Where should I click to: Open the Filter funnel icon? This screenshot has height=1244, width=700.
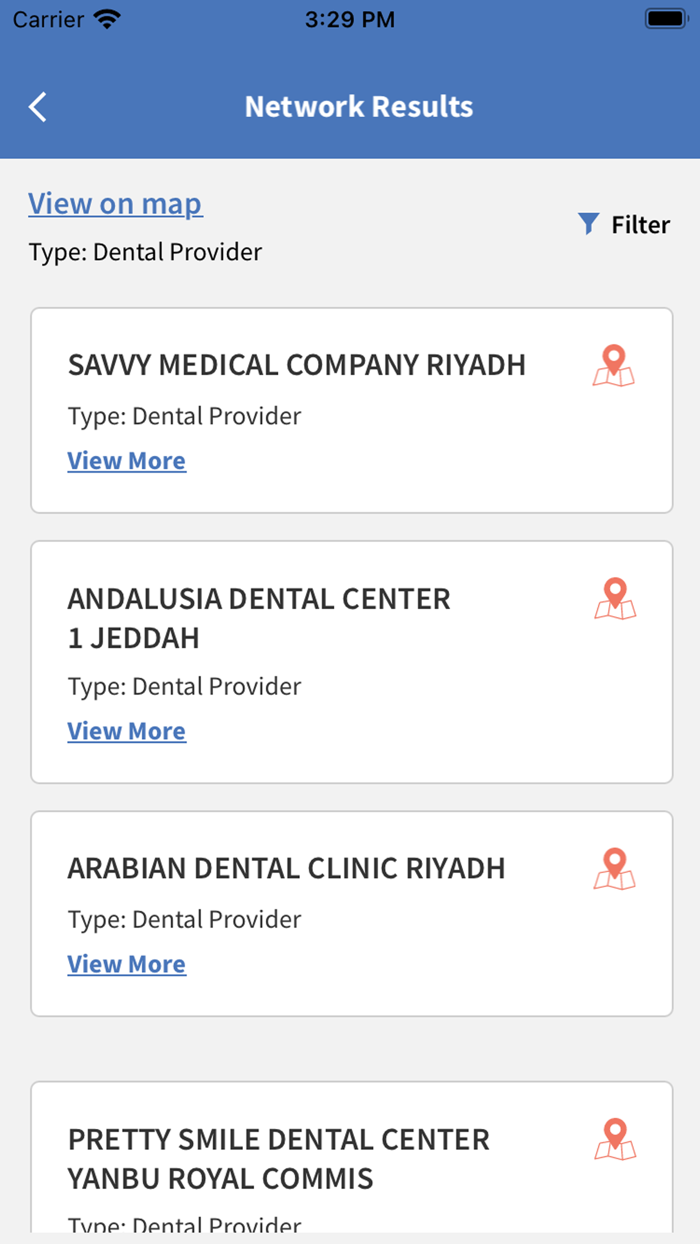587,224
